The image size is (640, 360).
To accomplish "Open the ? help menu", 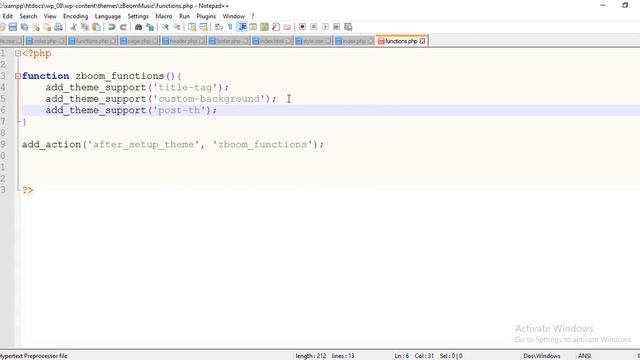I will coord(253,16).
